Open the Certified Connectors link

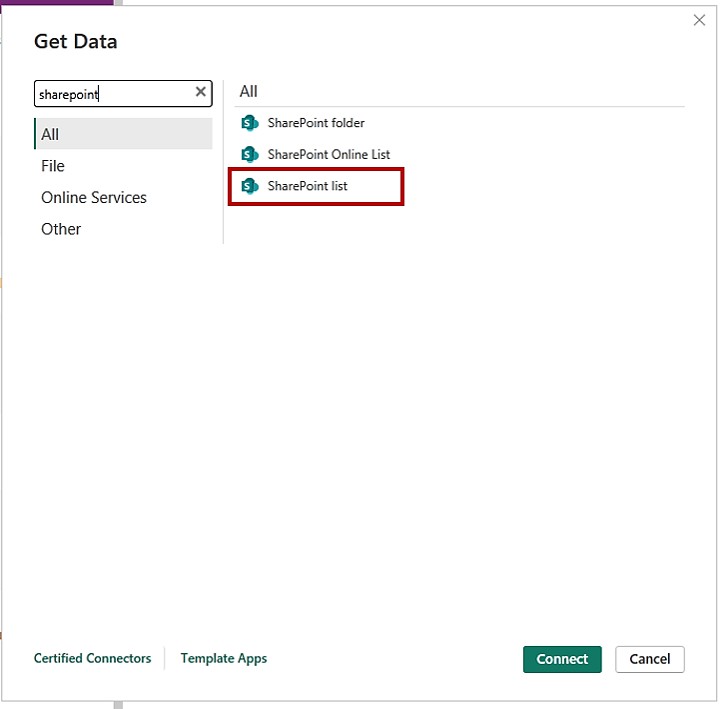tap(92, 658)
